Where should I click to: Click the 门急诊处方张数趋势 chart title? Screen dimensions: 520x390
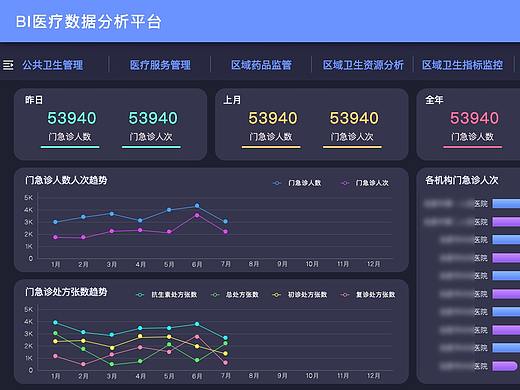(x=66, y=292)
